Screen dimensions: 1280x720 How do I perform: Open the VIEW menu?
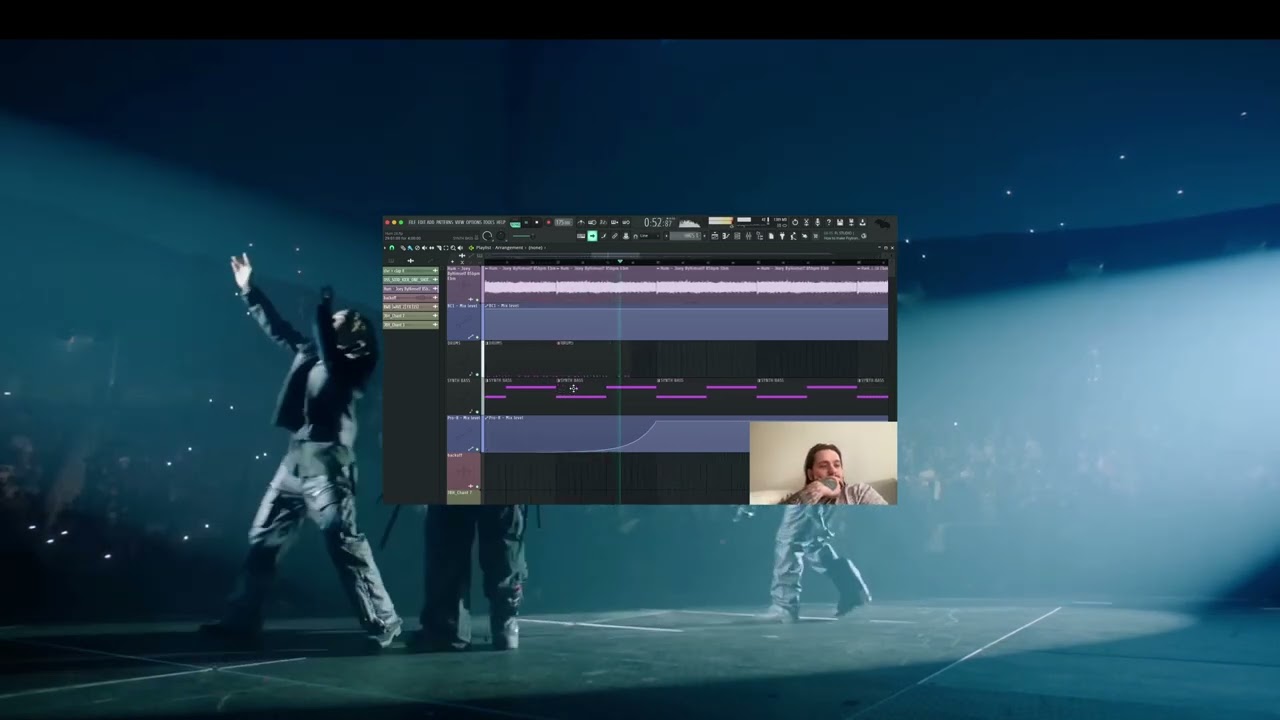click(x=460, y=222)
